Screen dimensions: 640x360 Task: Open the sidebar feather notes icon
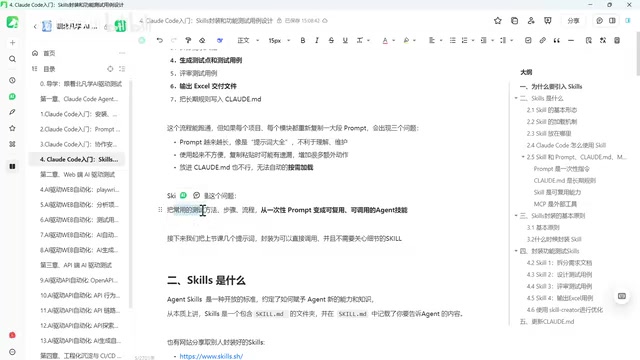[13, 112]
